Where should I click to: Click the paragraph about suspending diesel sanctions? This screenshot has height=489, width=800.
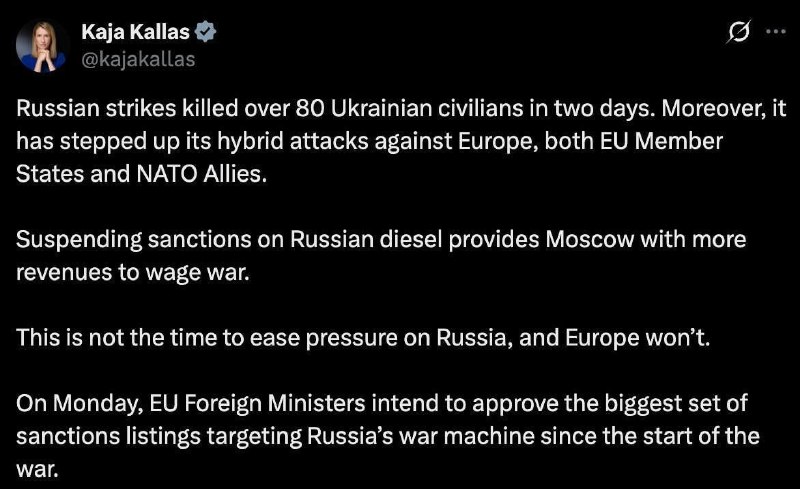[x=381, y=256]
